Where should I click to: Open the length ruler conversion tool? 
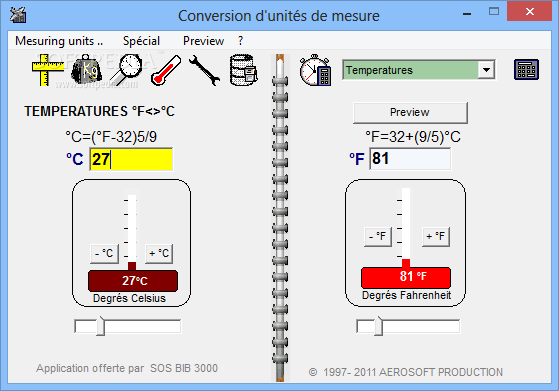click(47, 70)
